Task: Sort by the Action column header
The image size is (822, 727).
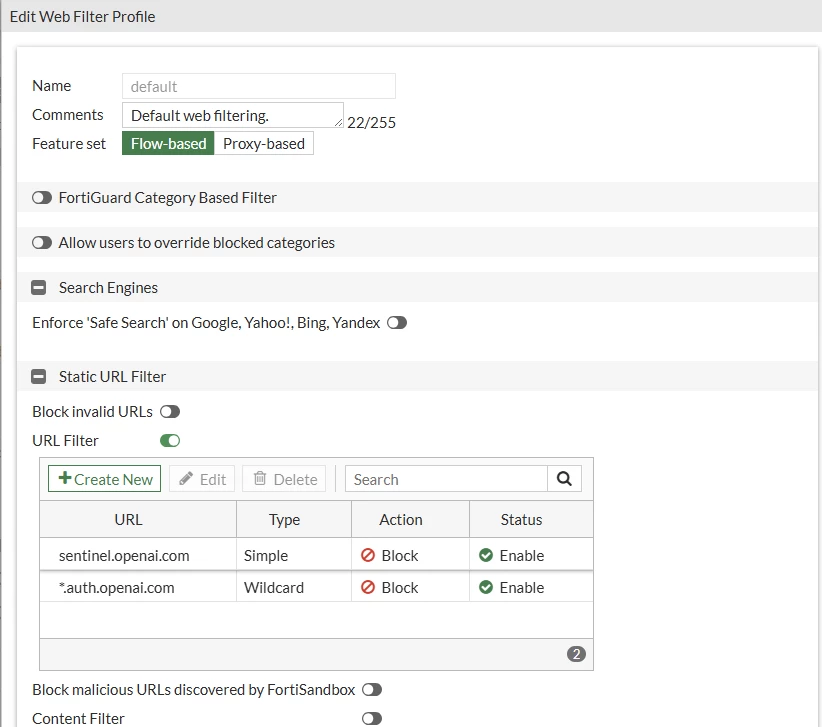Action: 410,519
